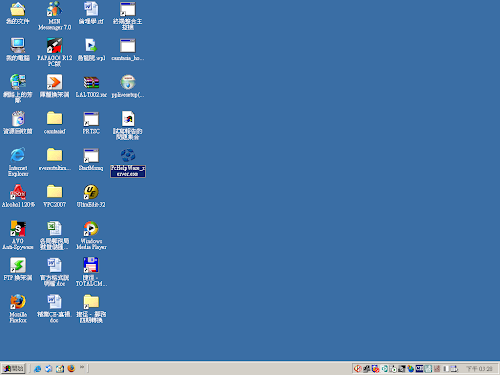Select the PRTSC shortcut icon
Viewport: 500px width, 375px height.
pos(91,119)
